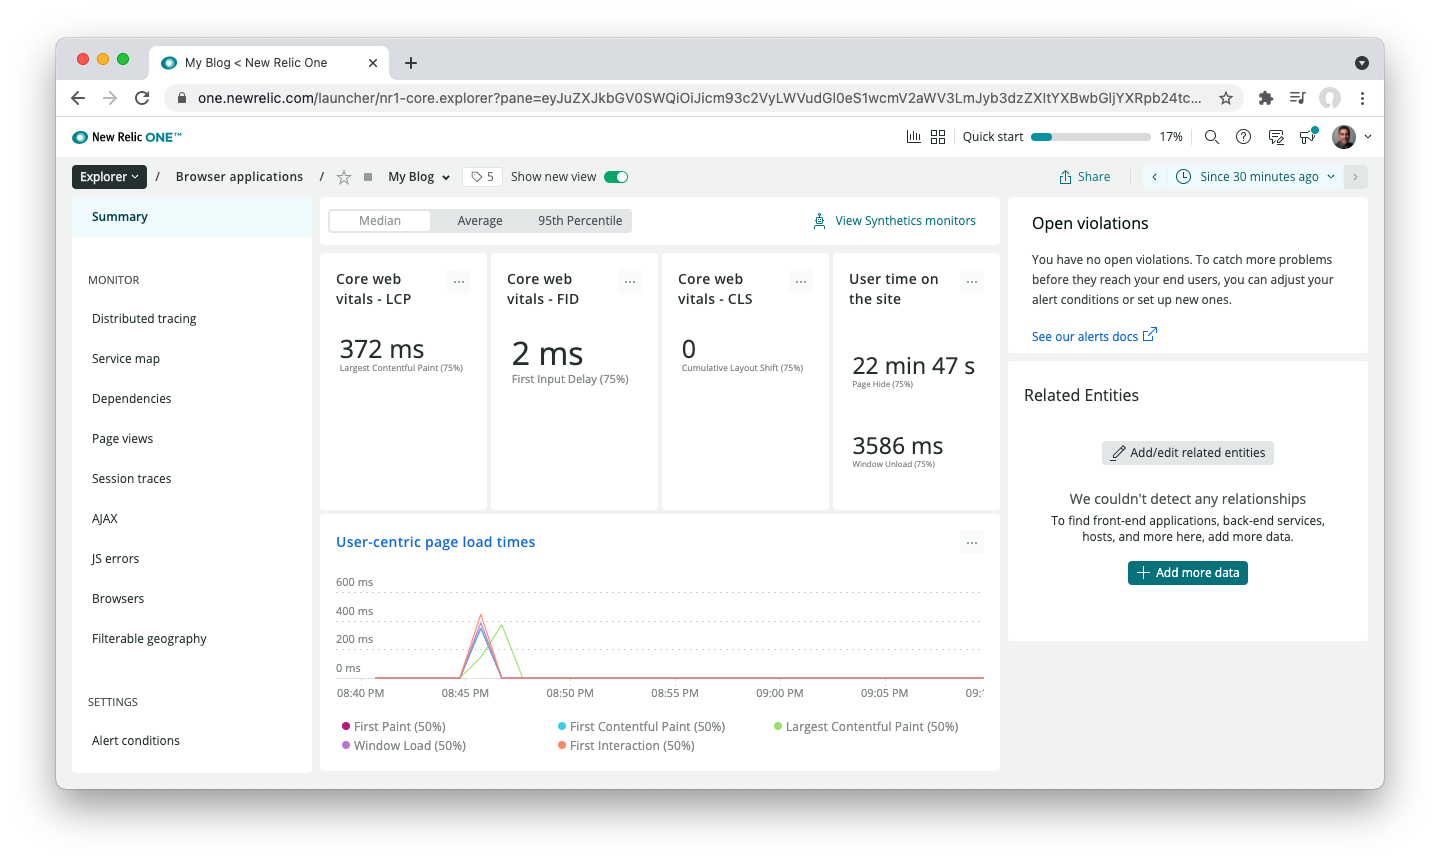
Task: Click the announcements megaphone icon
Action: point(1307,137)
